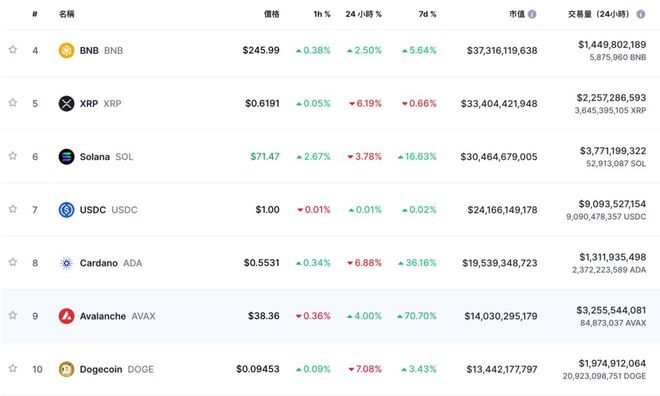
Task: Open the Solana coin page link
Action: click(106, 157)
